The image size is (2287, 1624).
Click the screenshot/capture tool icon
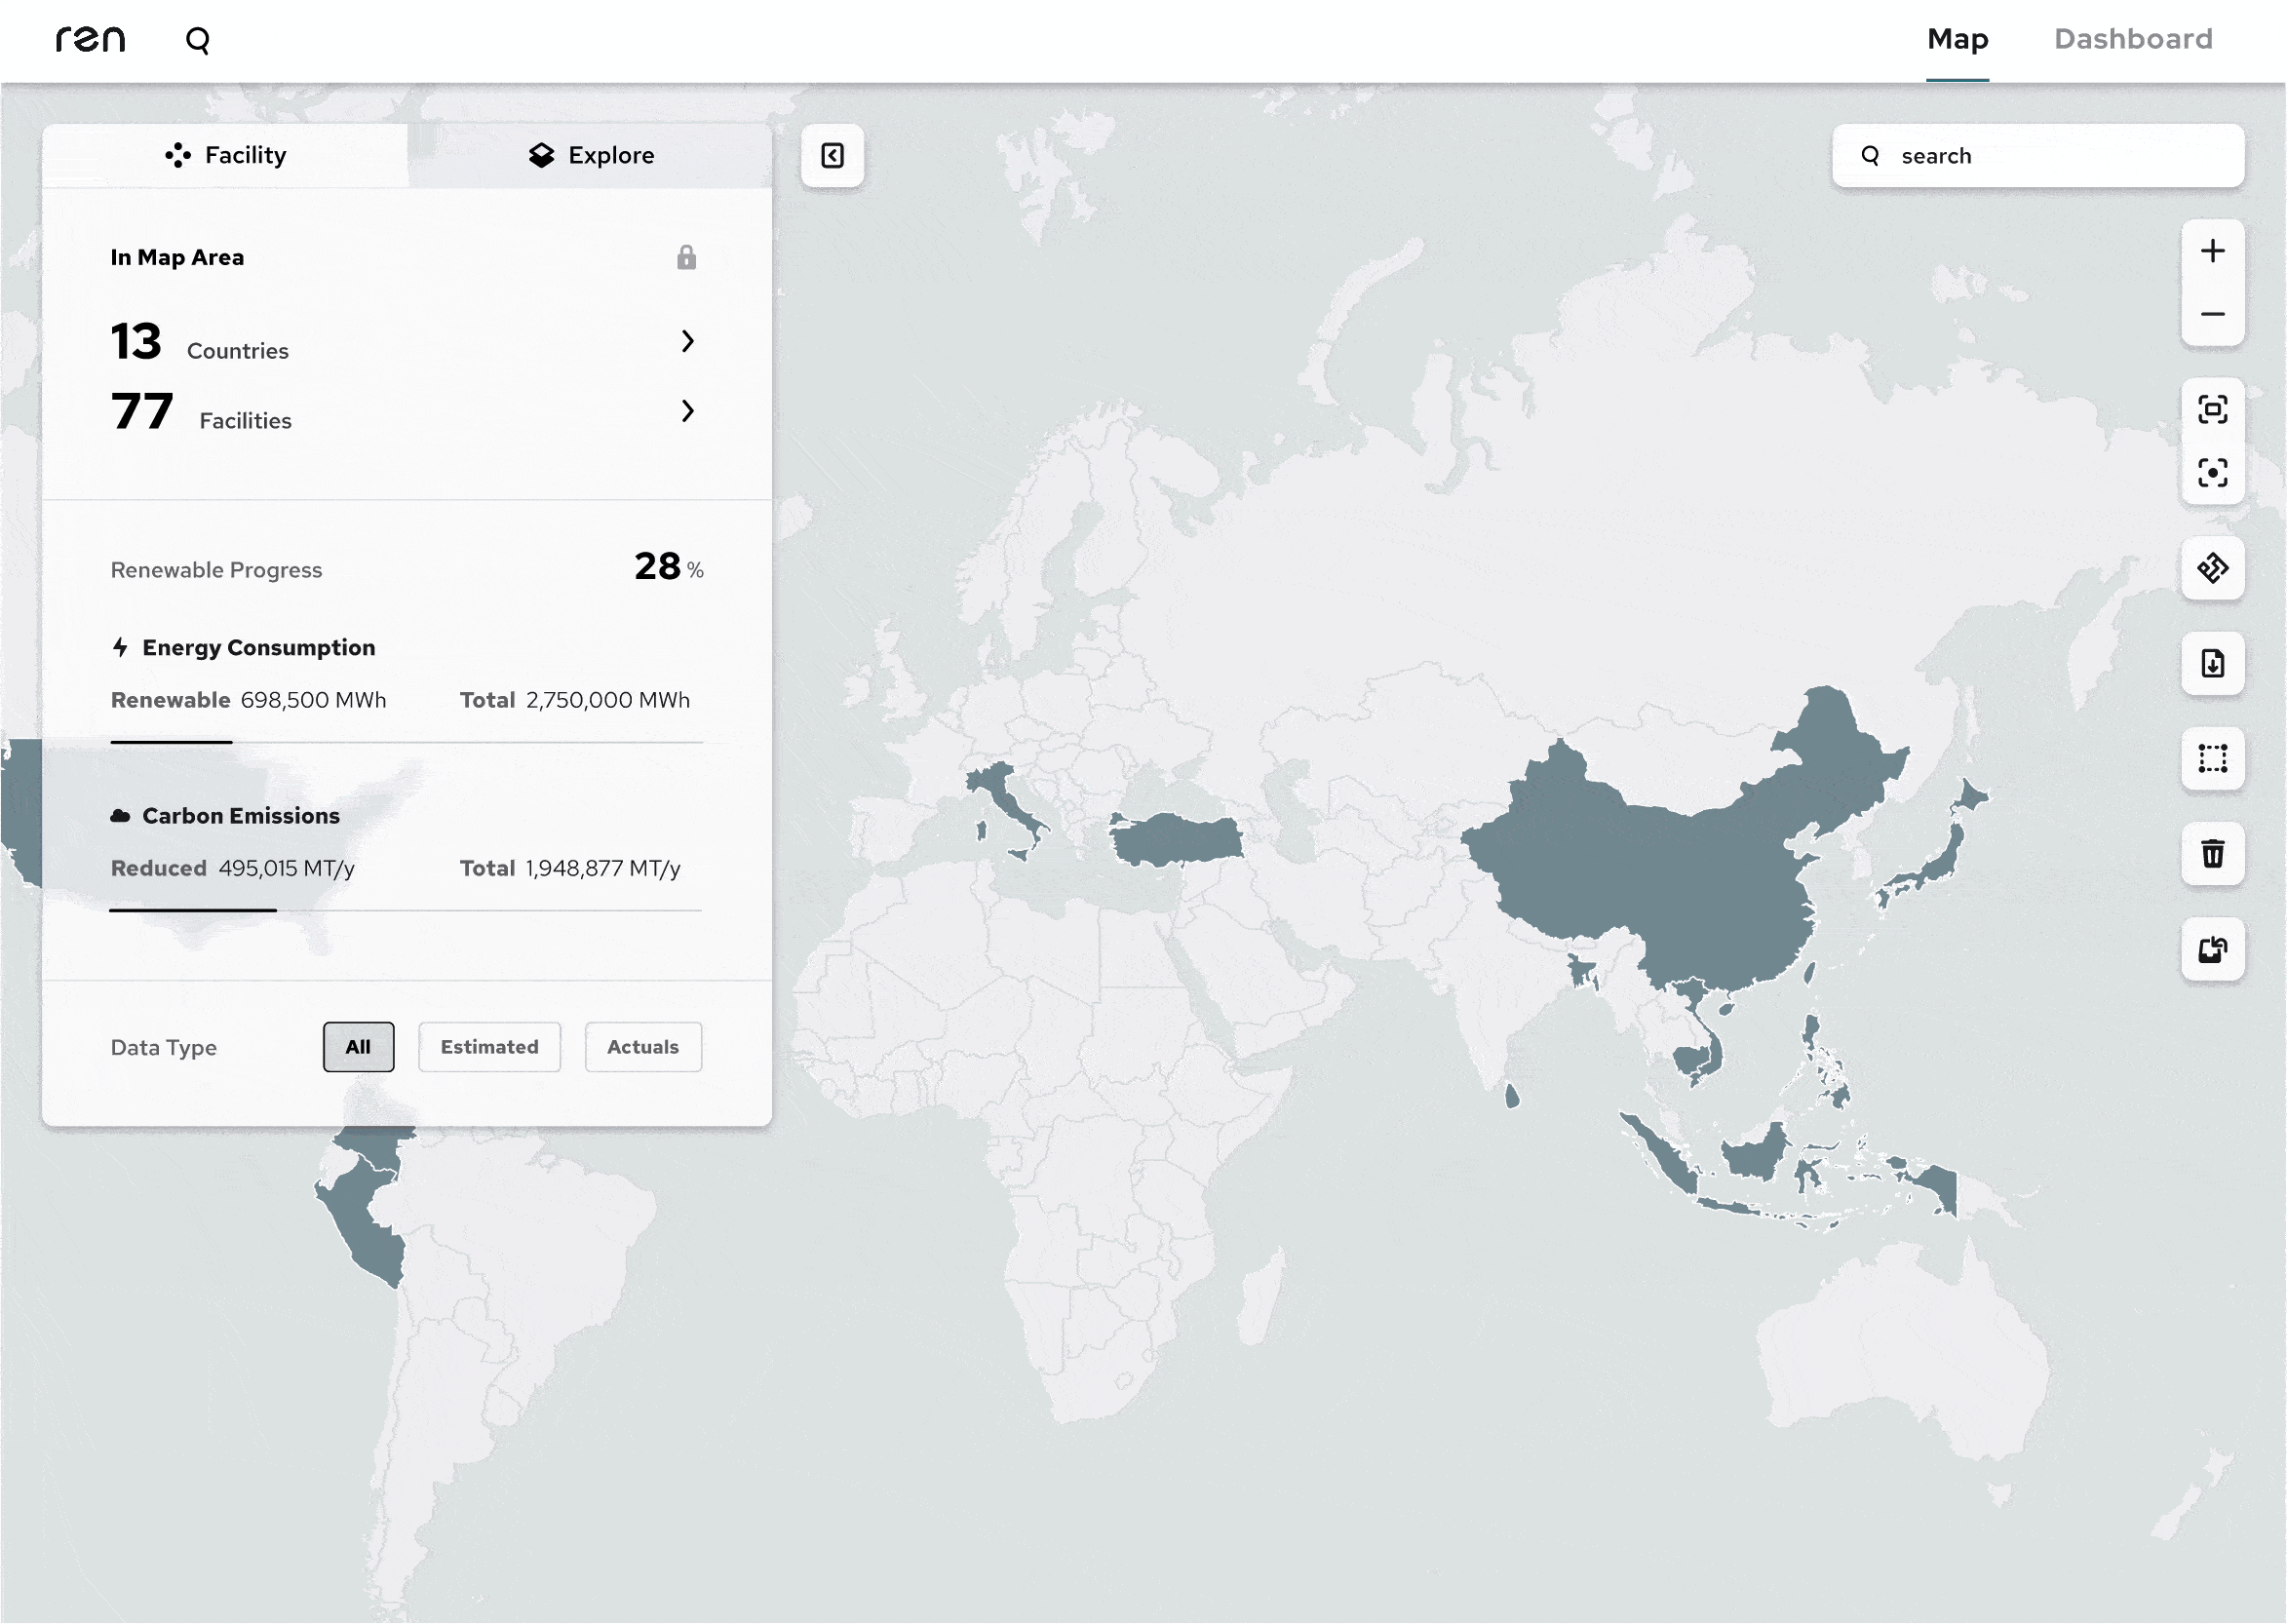pos(2213,409)
